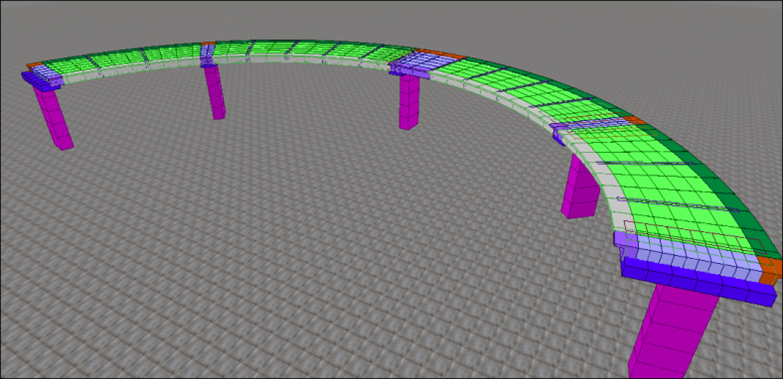Click the lavender deck section at left abutment
The height and width of the screenshot is (379, 783).
pyautogui.click(x=47, y=75)
